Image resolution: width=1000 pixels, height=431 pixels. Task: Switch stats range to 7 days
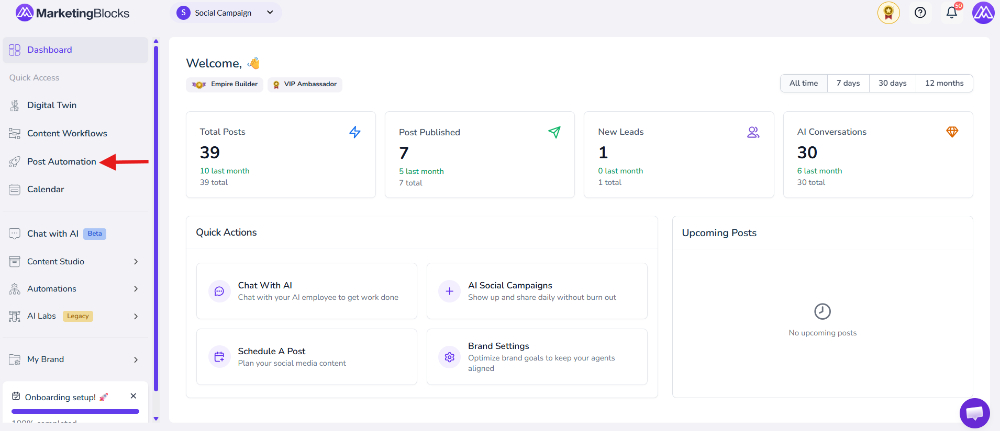[x=848, y=84]
